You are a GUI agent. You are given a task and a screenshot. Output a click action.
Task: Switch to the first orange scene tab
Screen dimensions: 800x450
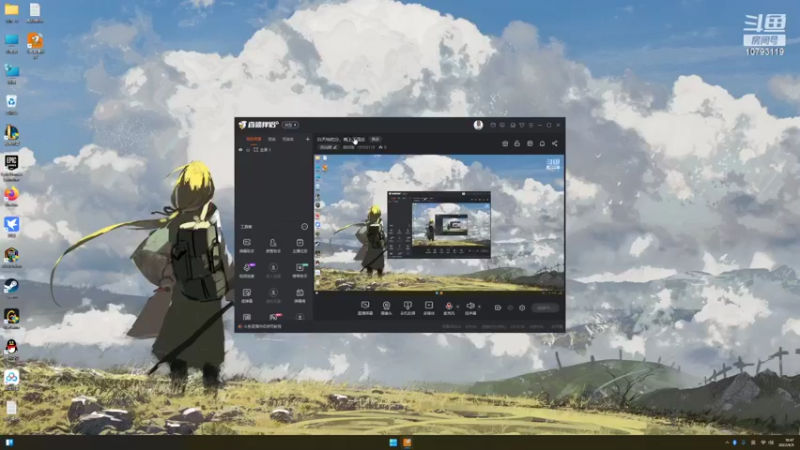pyautogui.click(x=254, y=139)
